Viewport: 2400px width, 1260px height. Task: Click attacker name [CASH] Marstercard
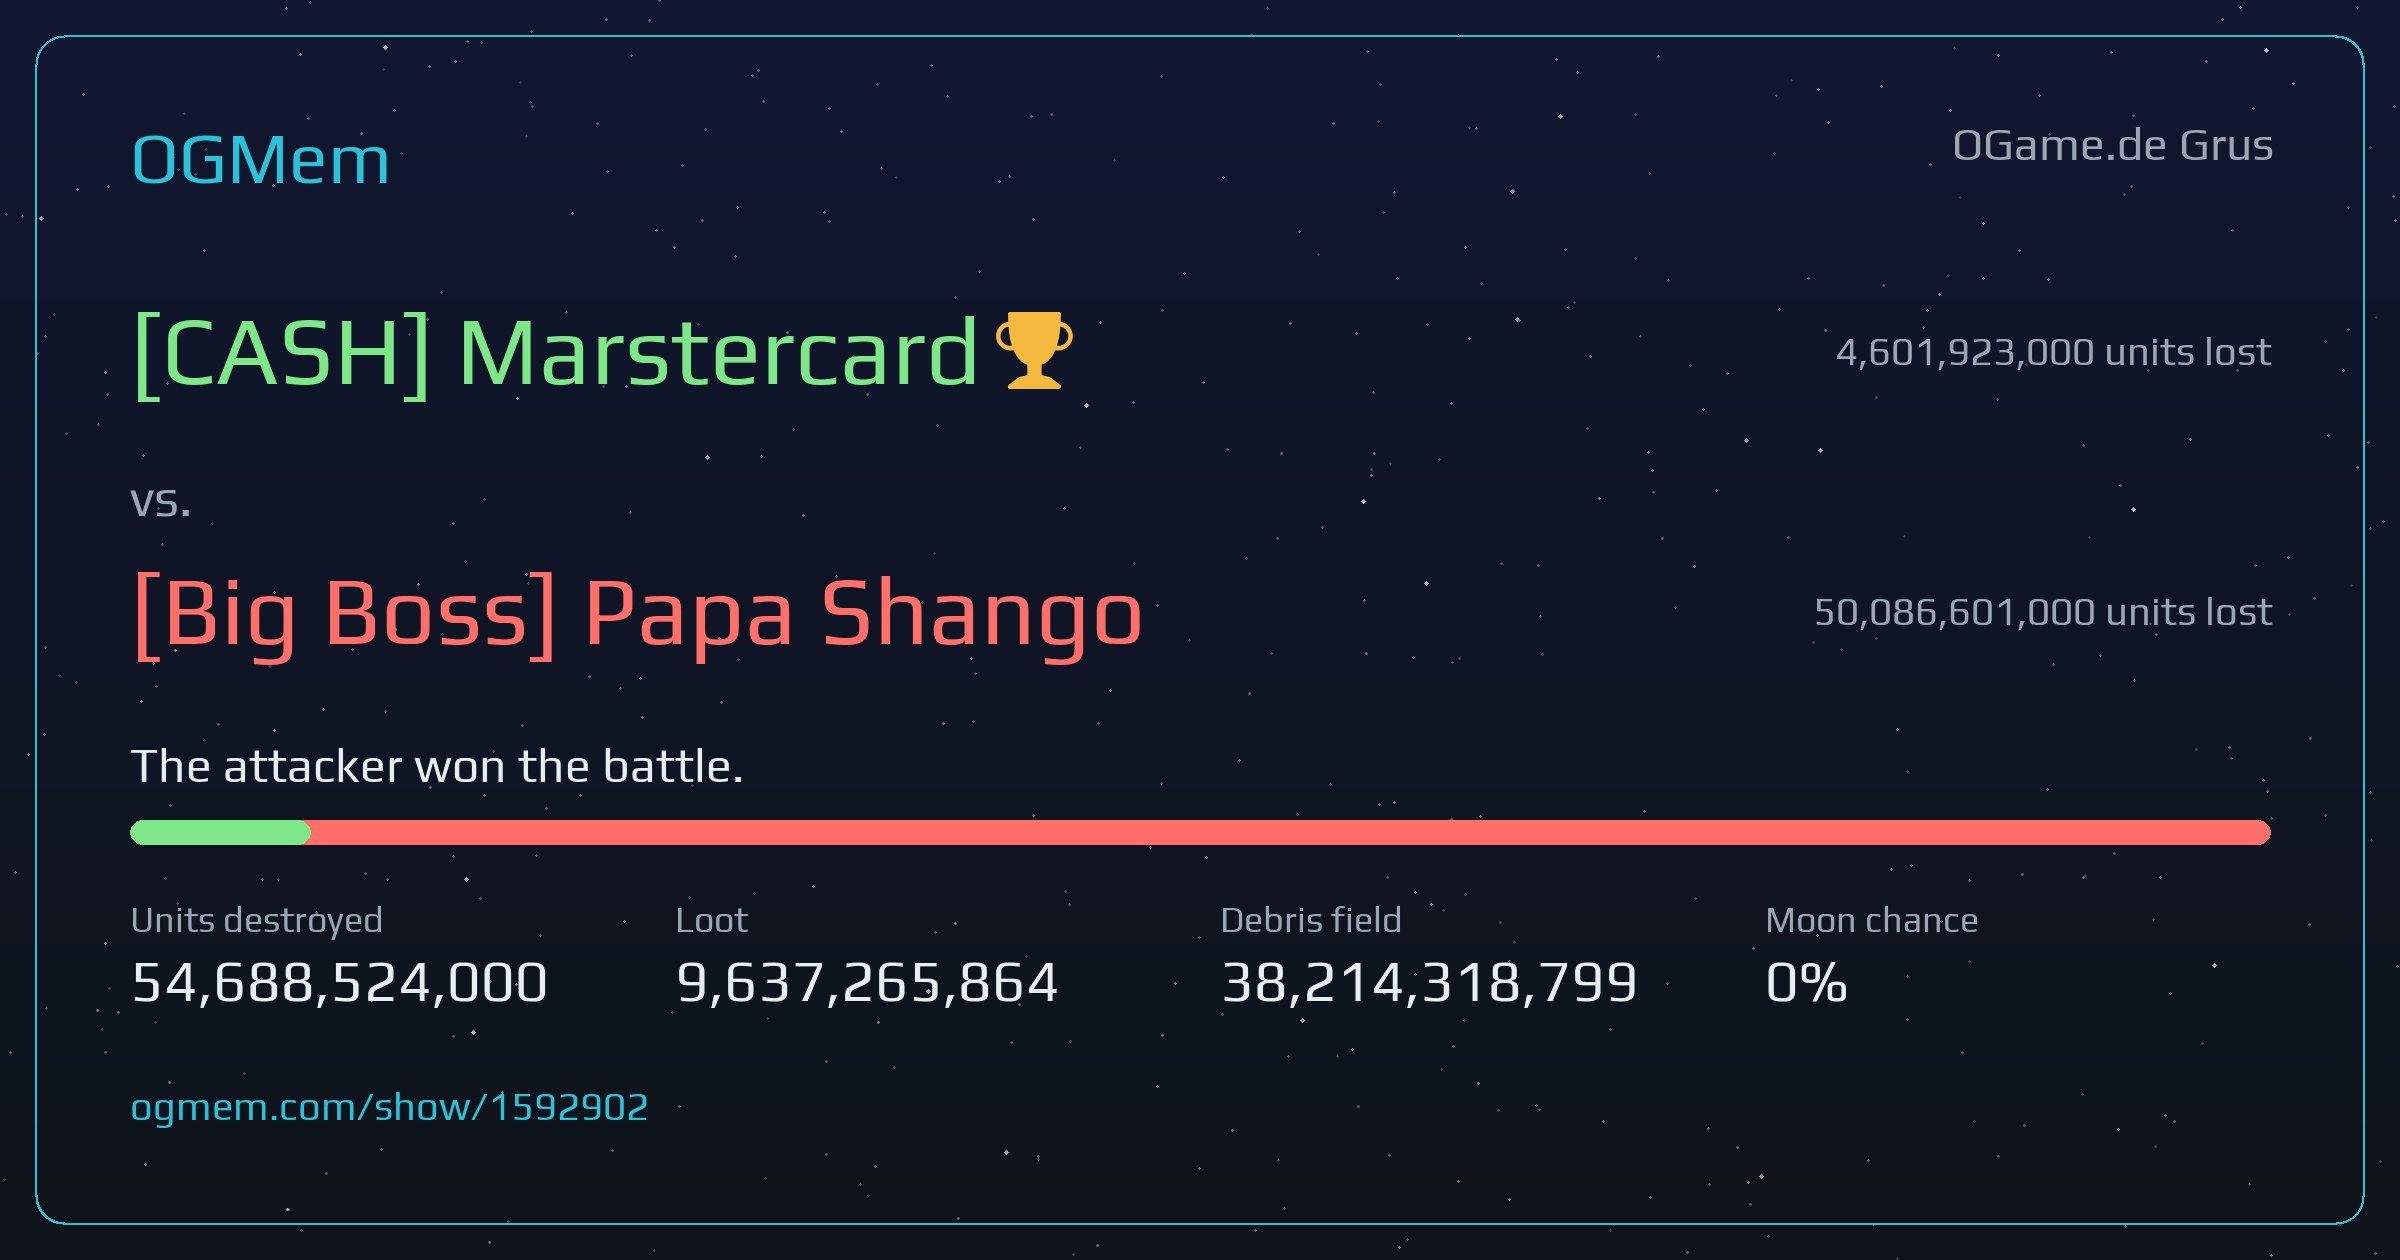coord(555,354)
